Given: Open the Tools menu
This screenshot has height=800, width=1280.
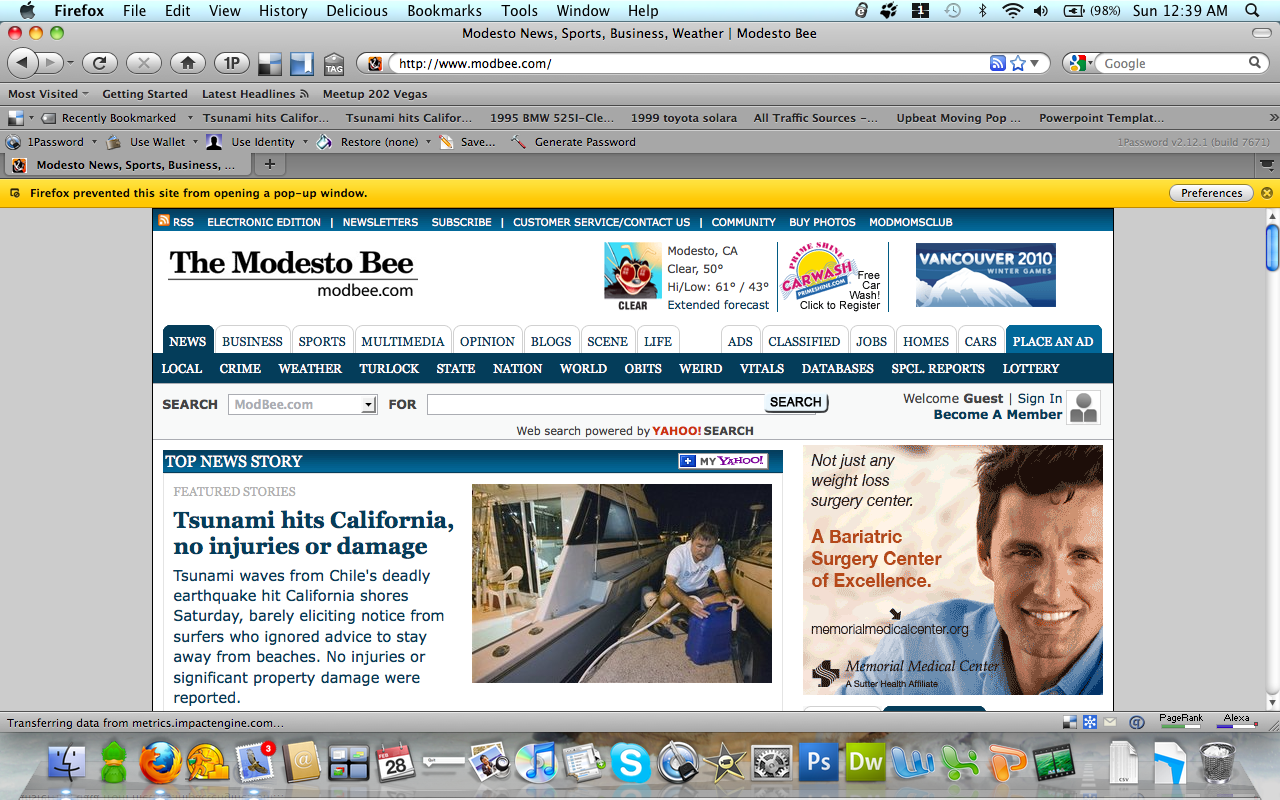Looking at the screenshot, I should click(x=519, y=11).
